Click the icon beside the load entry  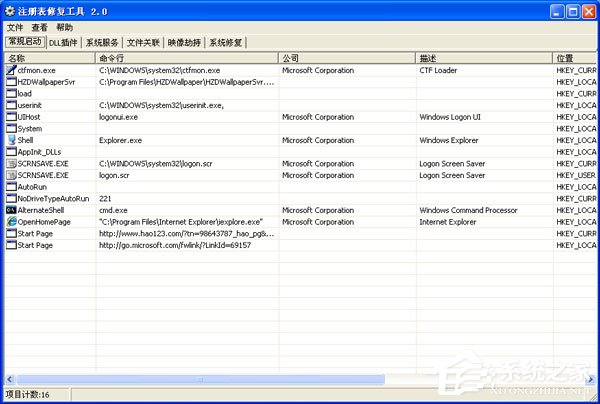point(11,94)
